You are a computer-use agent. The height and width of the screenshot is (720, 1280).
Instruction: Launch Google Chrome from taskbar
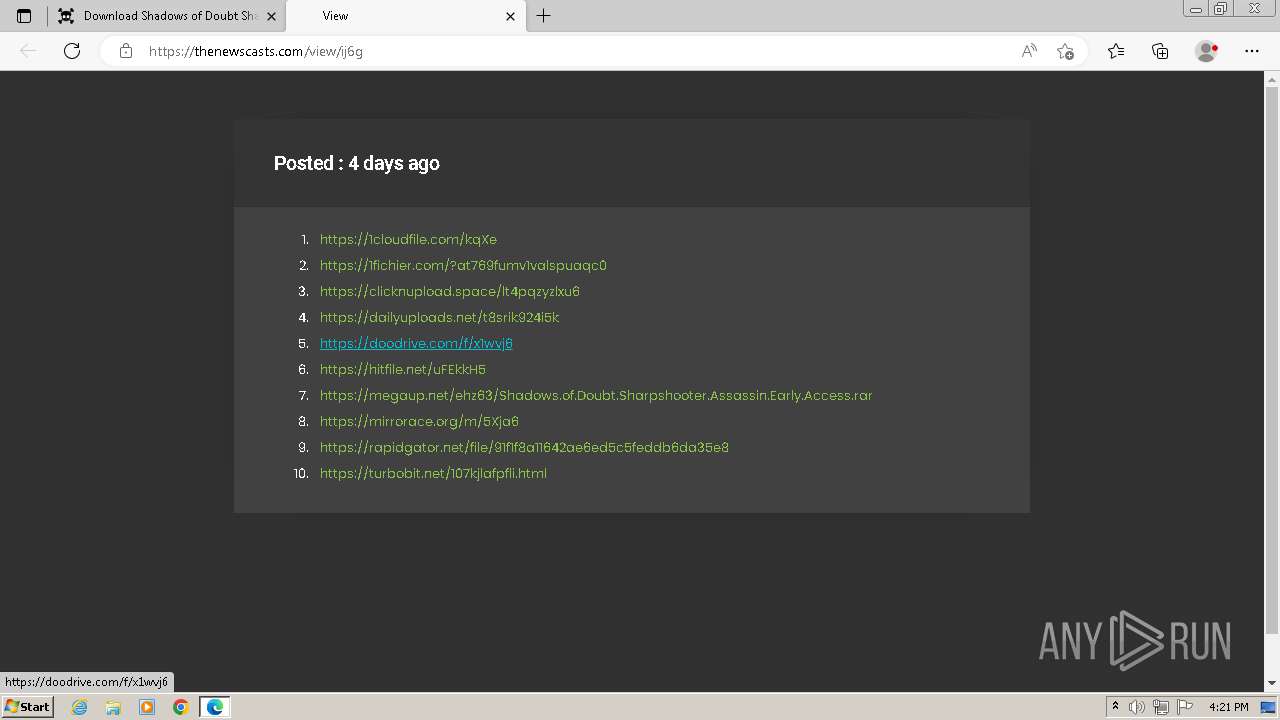(x=181, y=707)
